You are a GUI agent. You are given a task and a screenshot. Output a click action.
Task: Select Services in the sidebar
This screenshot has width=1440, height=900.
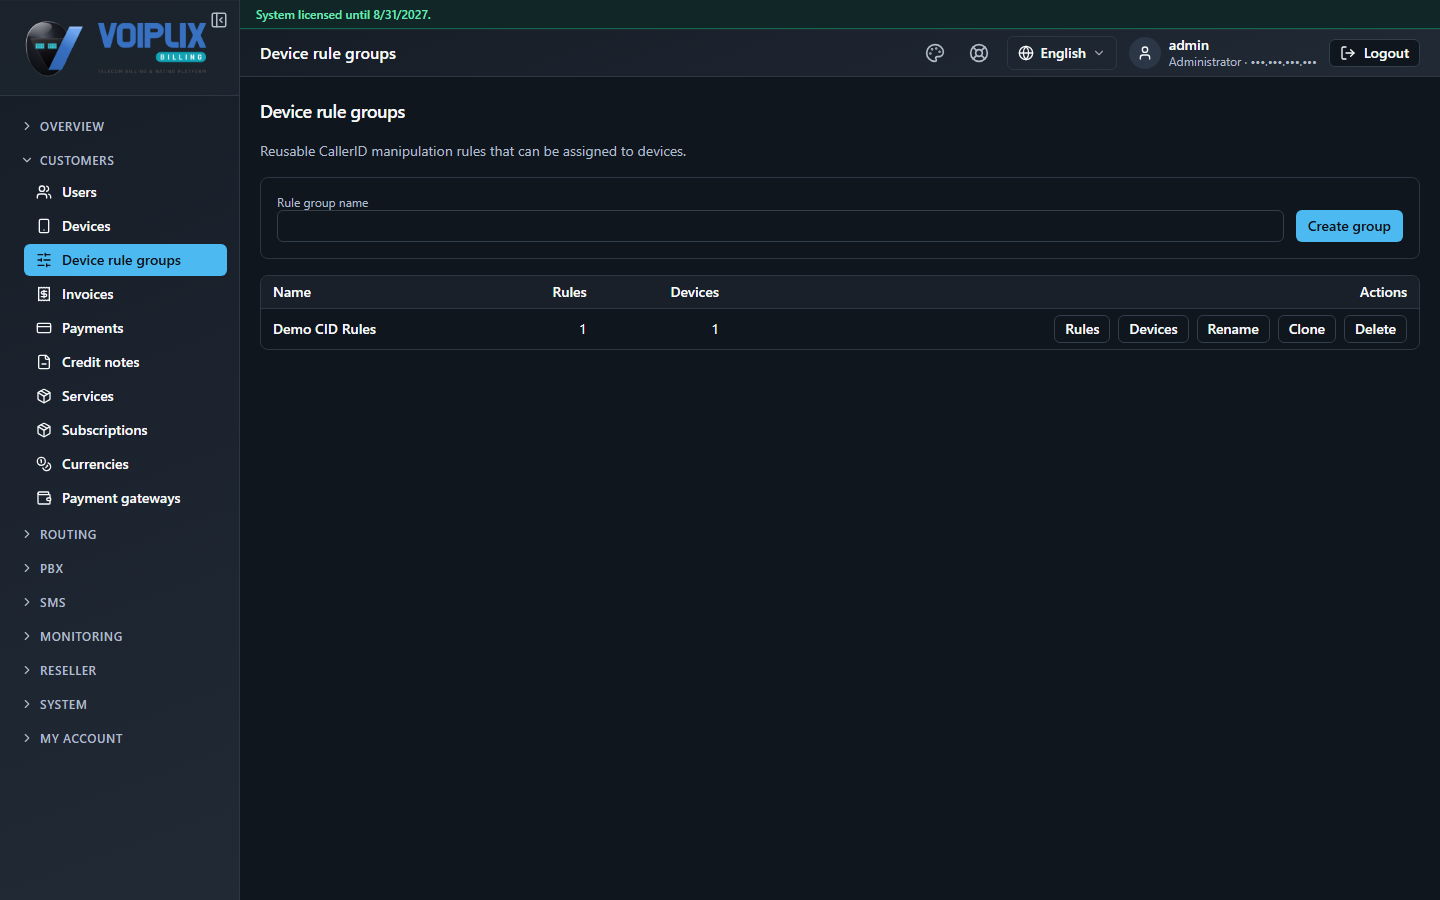pos(125,396)
